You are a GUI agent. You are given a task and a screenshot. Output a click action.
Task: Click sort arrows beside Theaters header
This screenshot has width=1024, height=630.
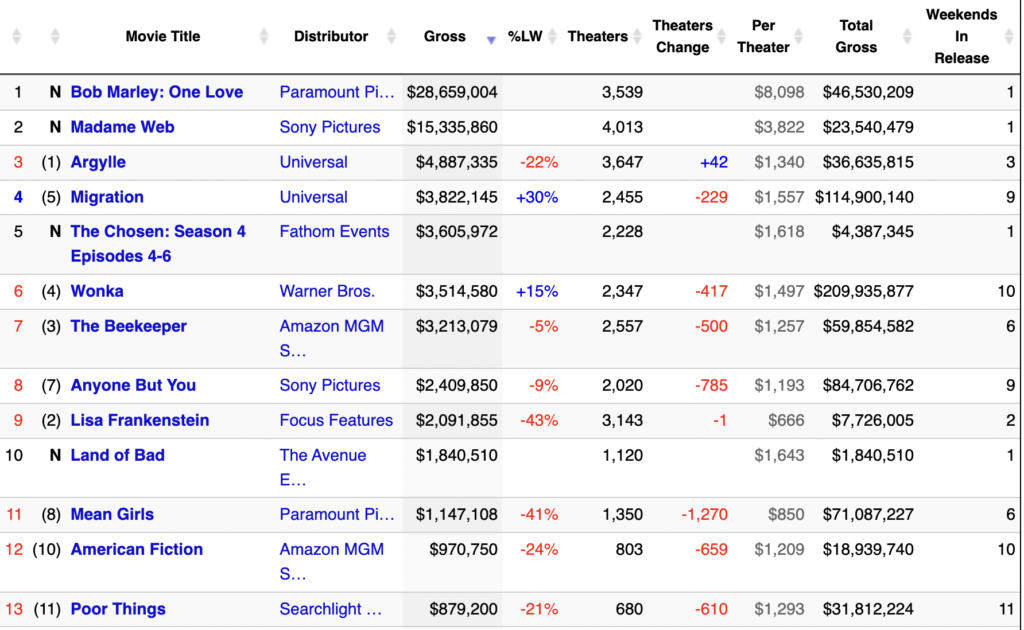coord(637,37)
